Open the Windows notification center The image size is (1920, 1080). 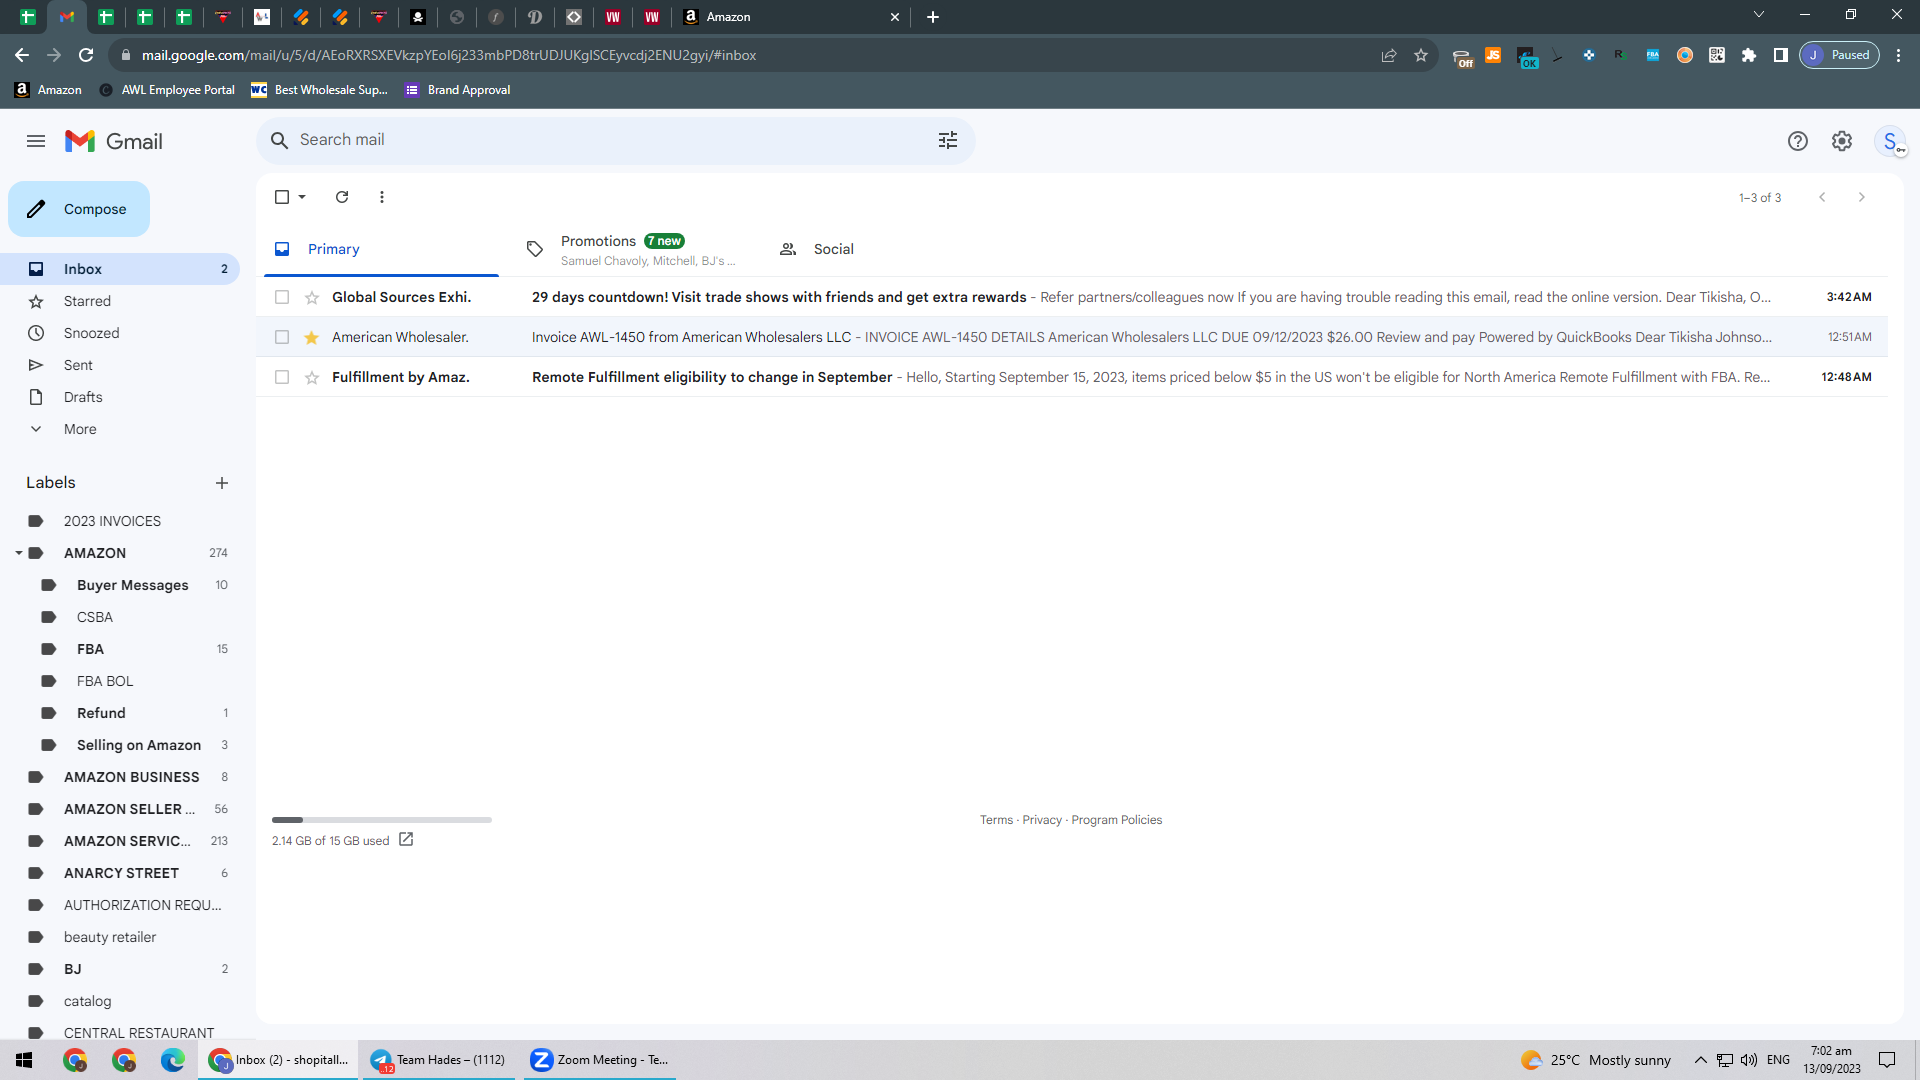pos(1887,1060)
